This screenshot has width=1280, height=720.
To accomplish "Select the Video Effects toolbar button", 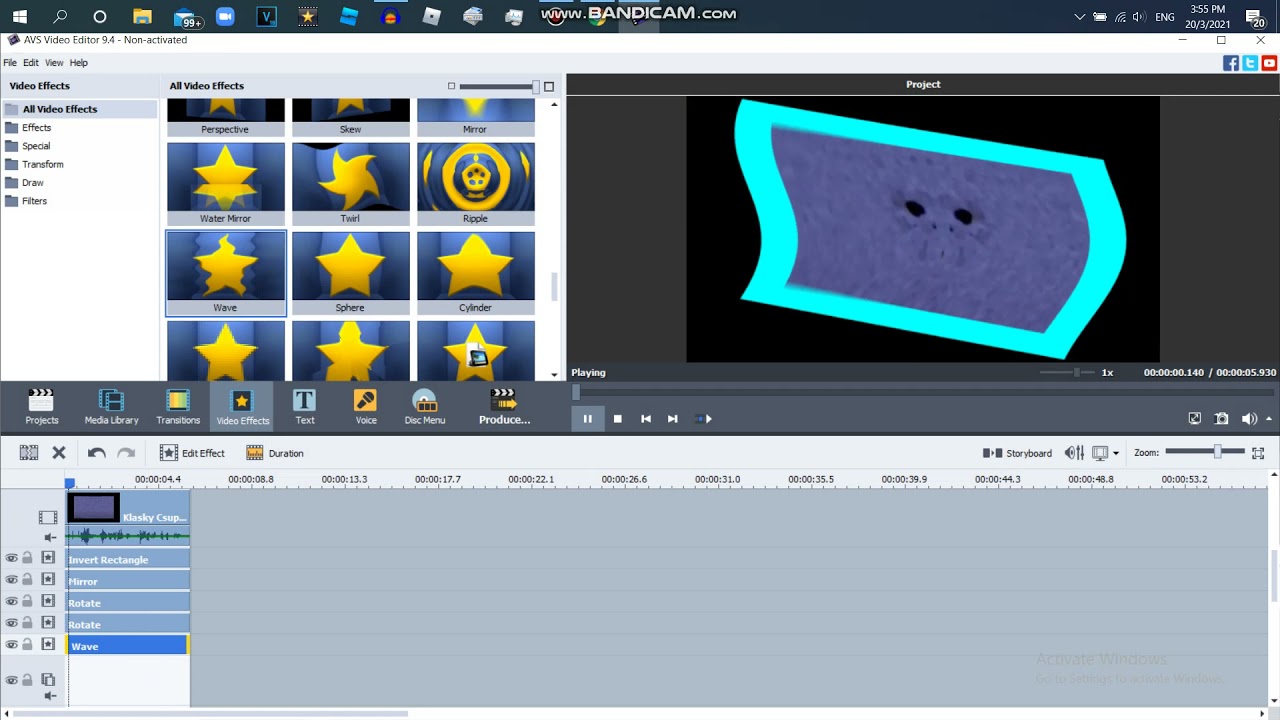I will pyautogui.click(x=242, y=407).
